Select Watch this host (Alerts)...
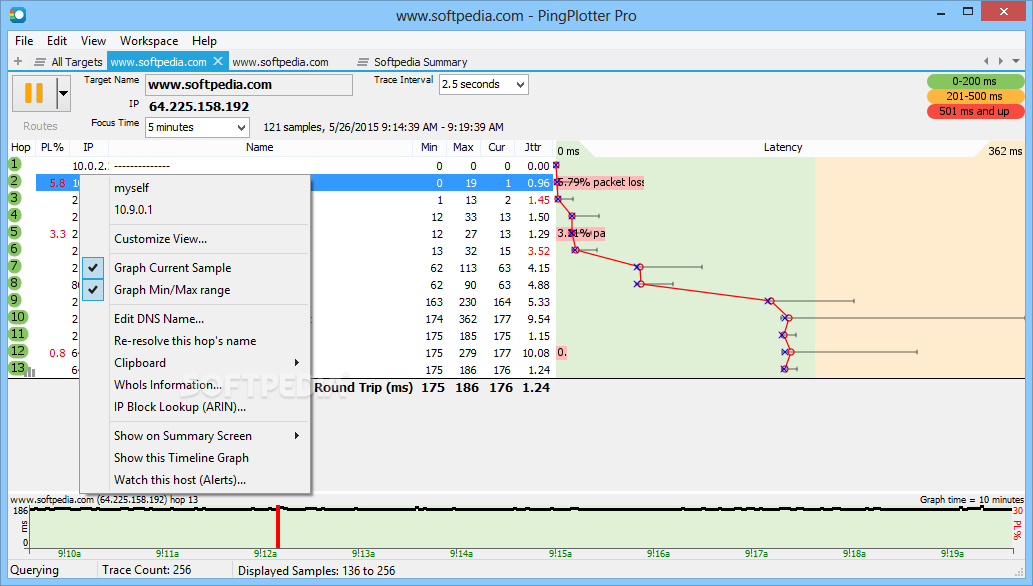Screen dimensions: 1033x586 180,480
